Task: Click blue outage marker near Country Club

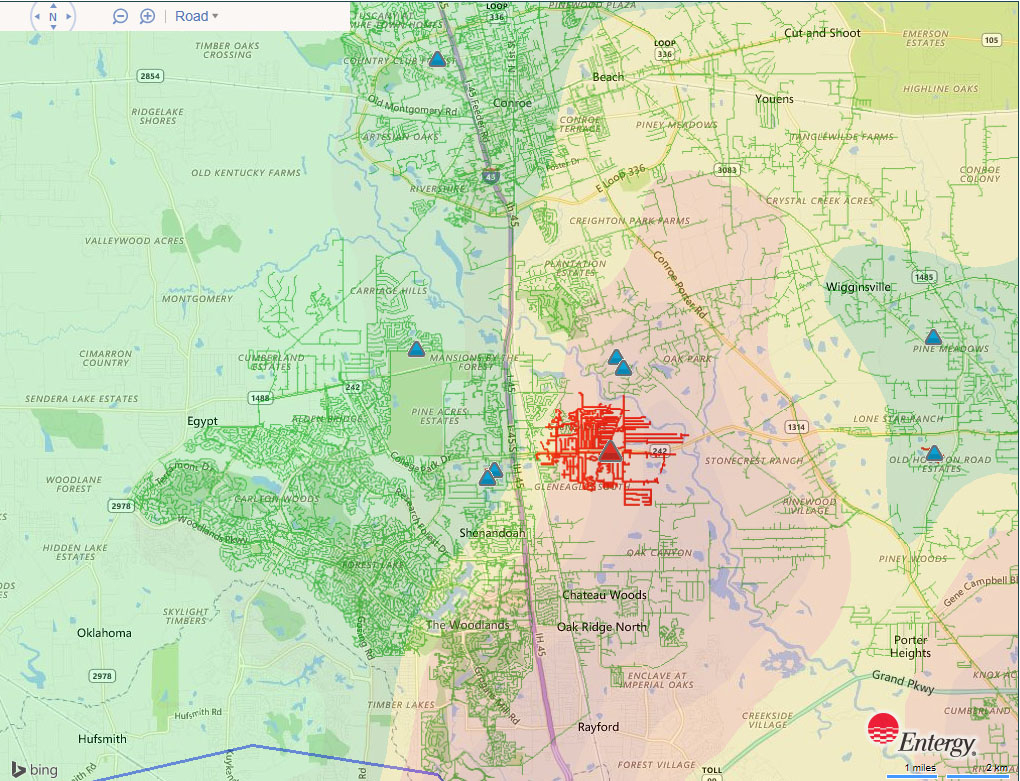Action: click(x=437, y=60)
